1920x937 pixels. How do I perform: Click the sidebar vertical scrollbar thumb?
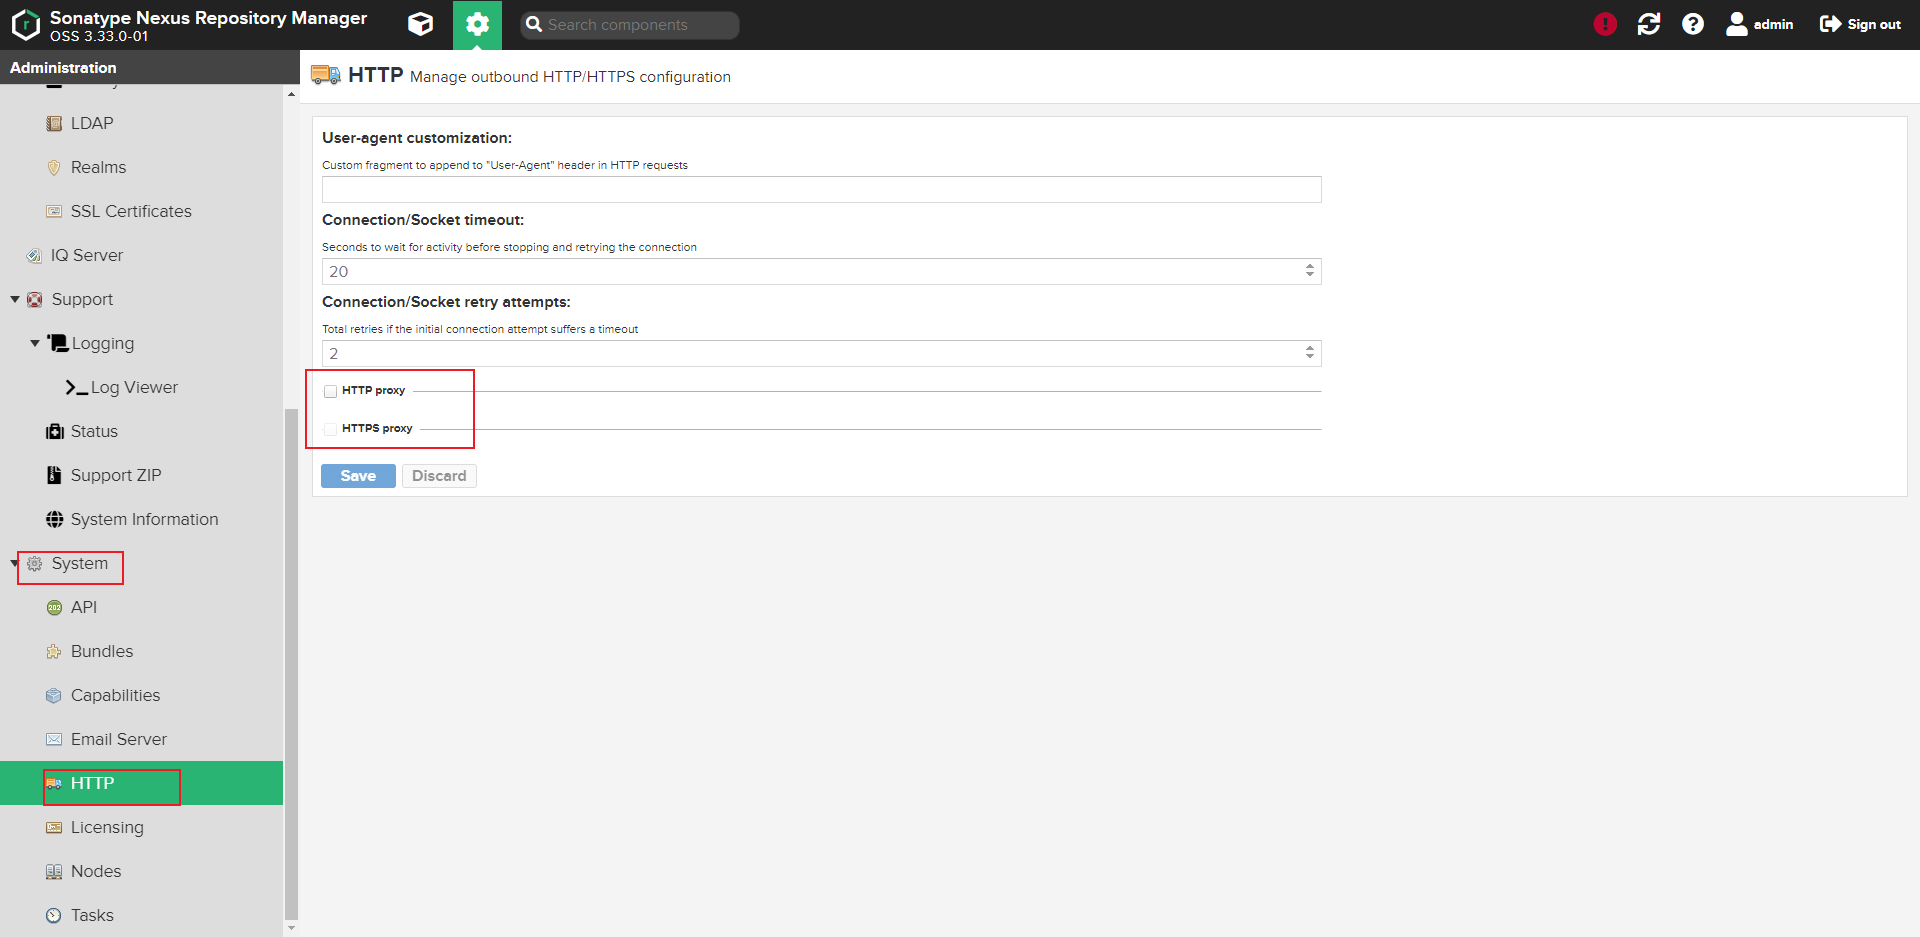291,663
